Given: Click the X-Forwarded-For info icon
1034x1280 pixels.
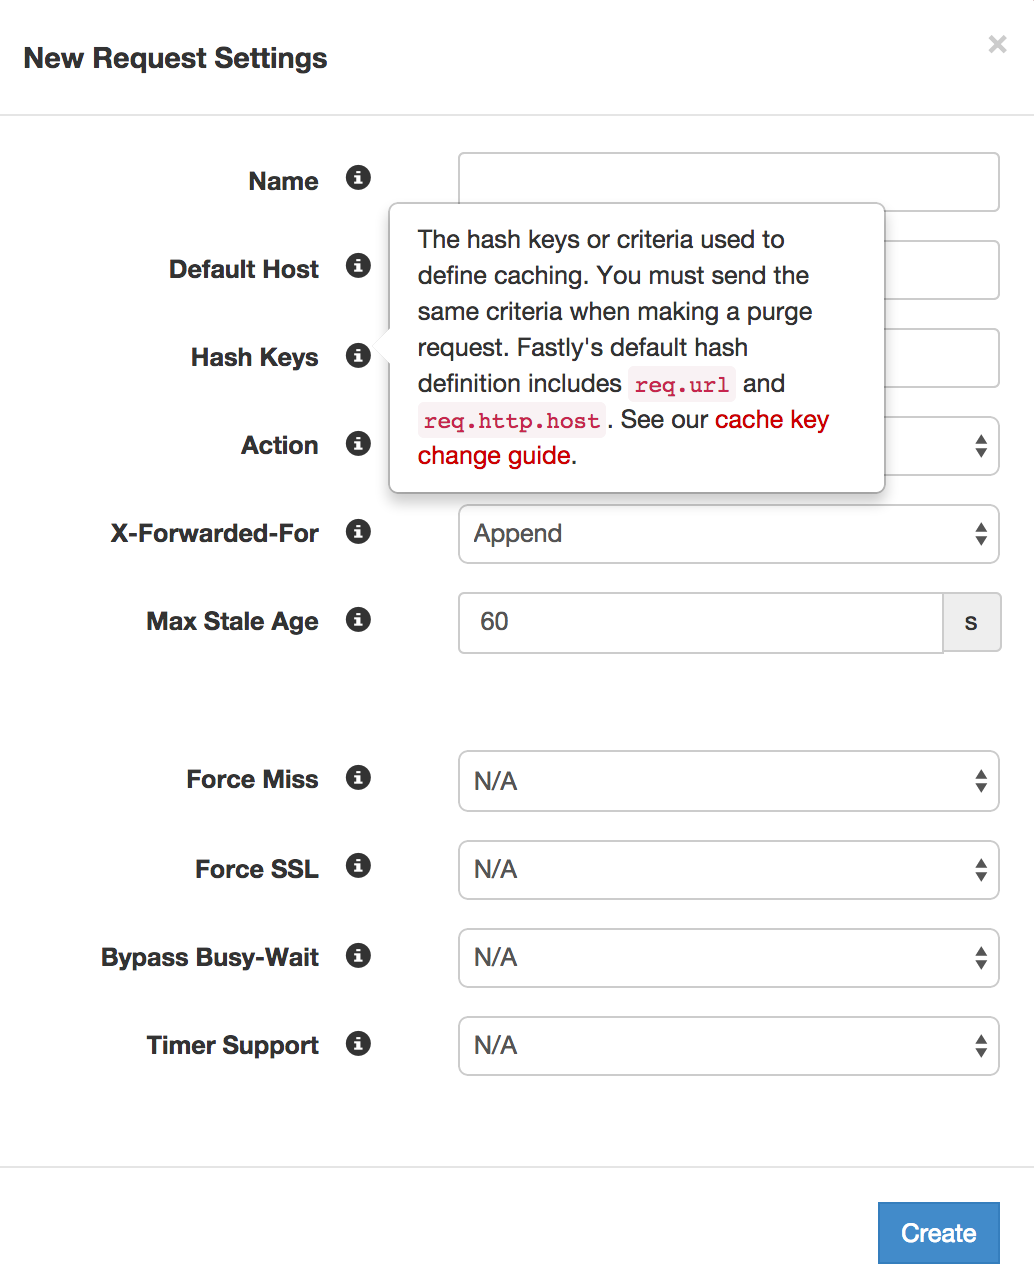Looking at the screenshot, I should pyautogui.click(x=358, y=531).
